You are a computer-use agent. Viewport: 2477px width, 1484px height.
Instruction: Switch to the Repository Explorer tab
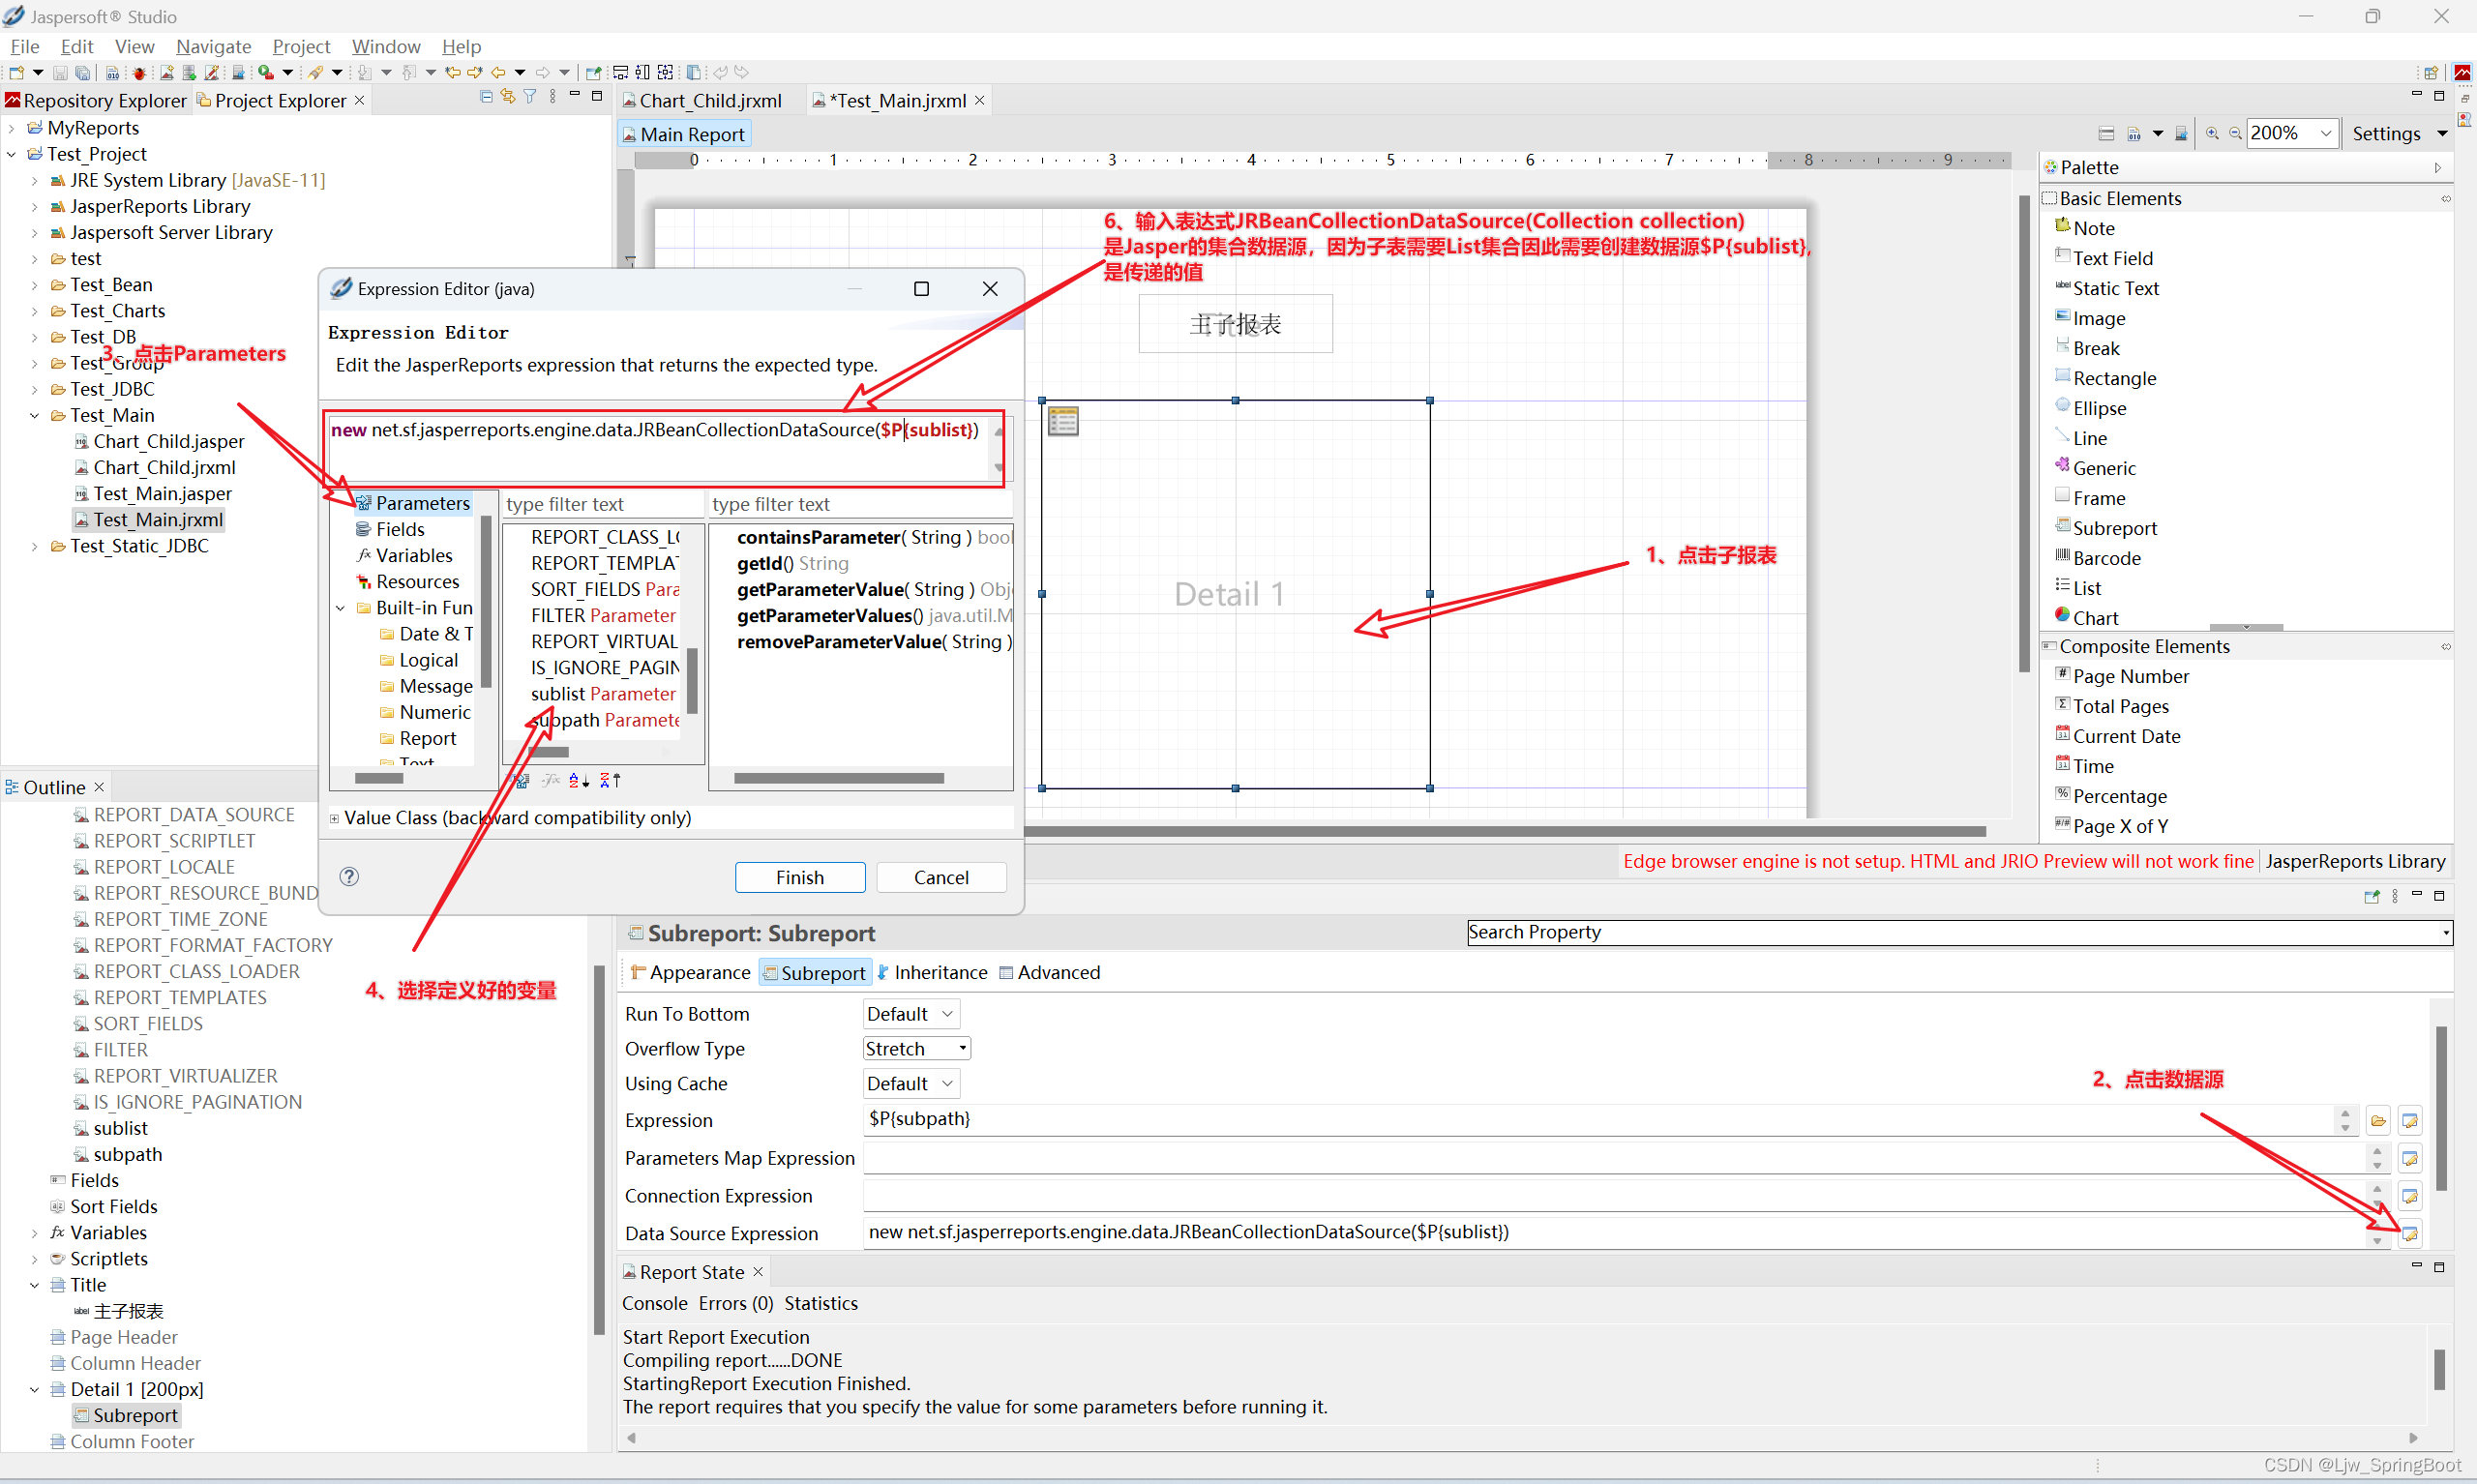coord(96,100)
